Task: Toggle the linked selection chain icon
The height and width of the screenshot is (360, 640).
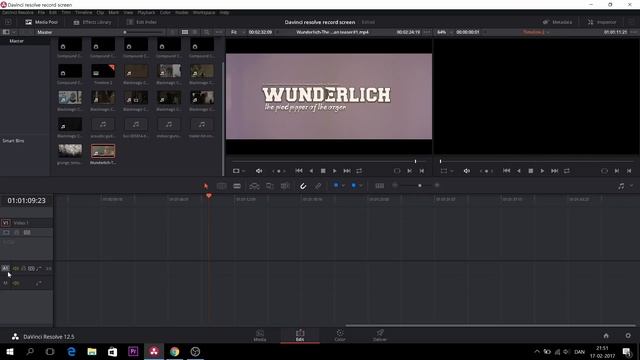Action: pos(318,186)
